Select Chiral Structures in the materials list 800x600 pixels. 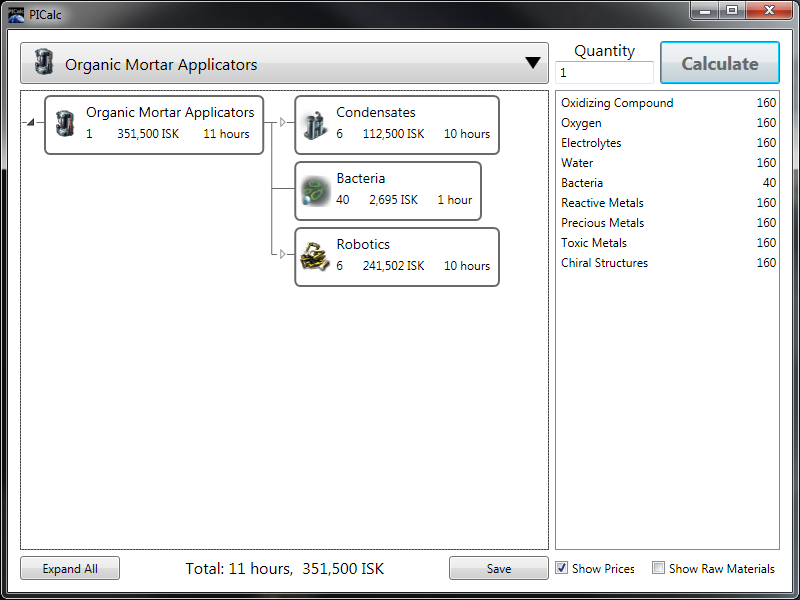[604, 263]
